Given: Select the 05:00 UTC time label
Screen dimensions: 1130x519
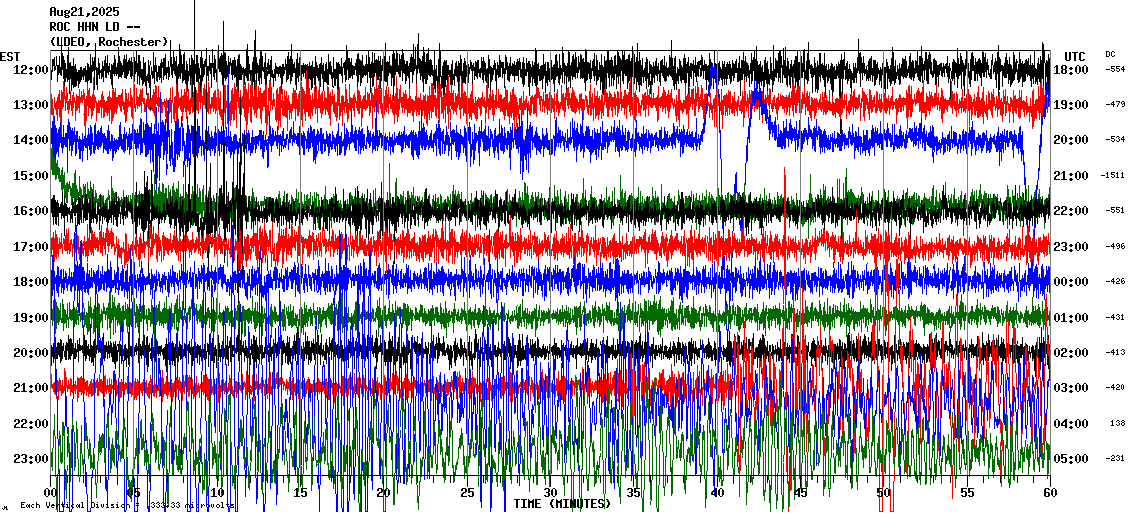Looking at the screenshot, I should click(1071, 459).
